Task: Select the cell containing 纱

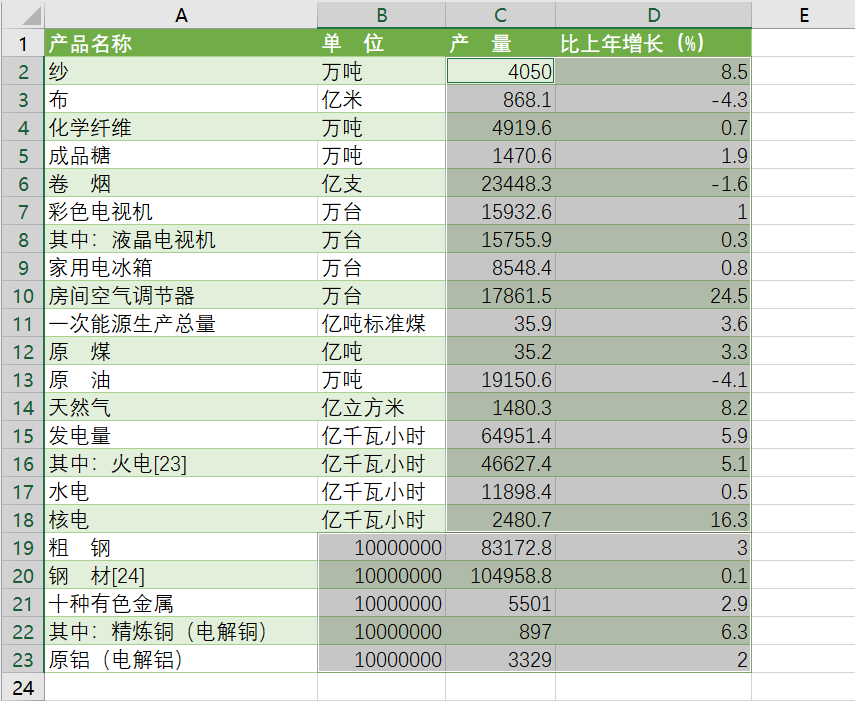Action: (181, 71)
